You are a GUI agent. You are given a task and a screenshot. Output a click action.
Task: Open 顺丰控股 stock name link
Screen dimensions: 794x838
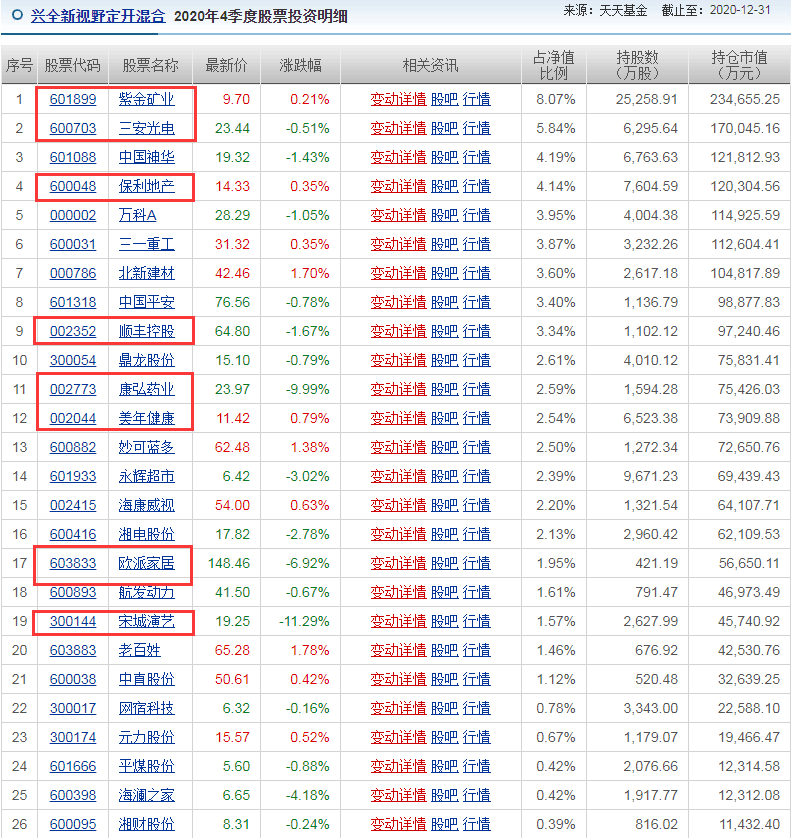[x=146, y=331]
